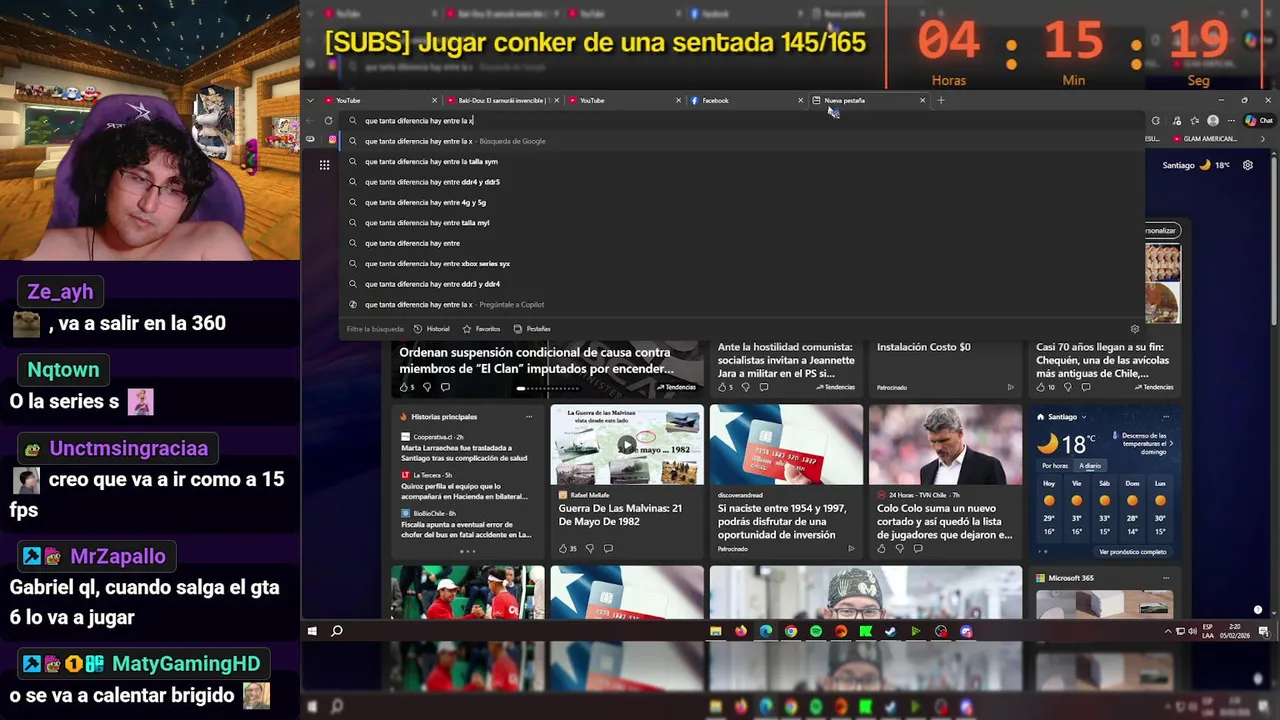Filter the search by Favoritos
1280x720 pixels.
tap(481, 329)
